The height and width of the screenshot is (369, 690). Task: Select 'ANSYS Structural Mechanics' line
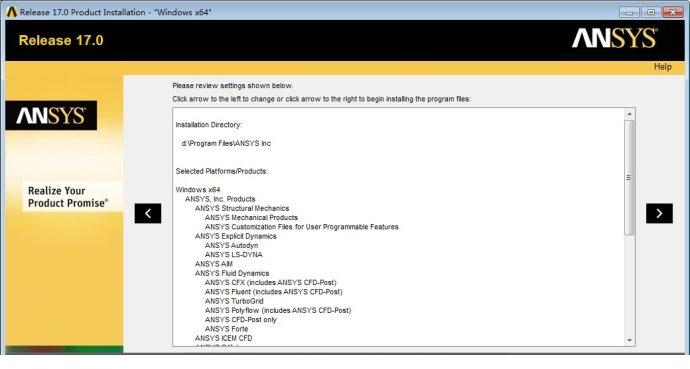(242, 208)
